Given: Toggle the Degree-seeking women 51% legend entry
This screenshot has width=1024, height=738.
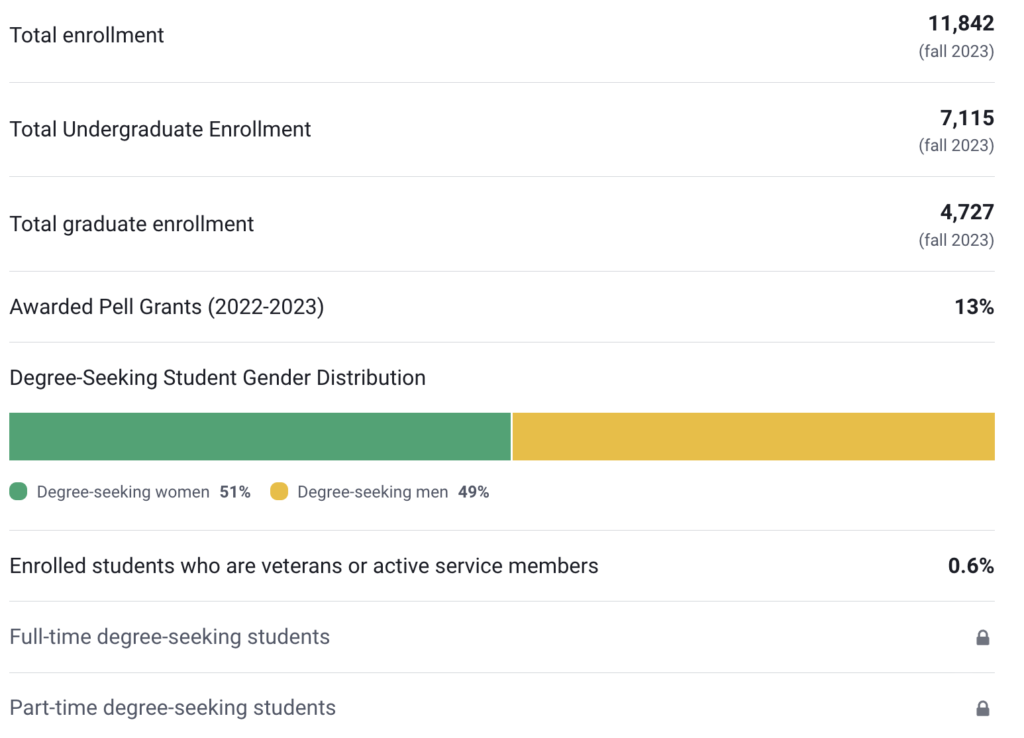Looking at the screenshot, I should tap(130, 492).
